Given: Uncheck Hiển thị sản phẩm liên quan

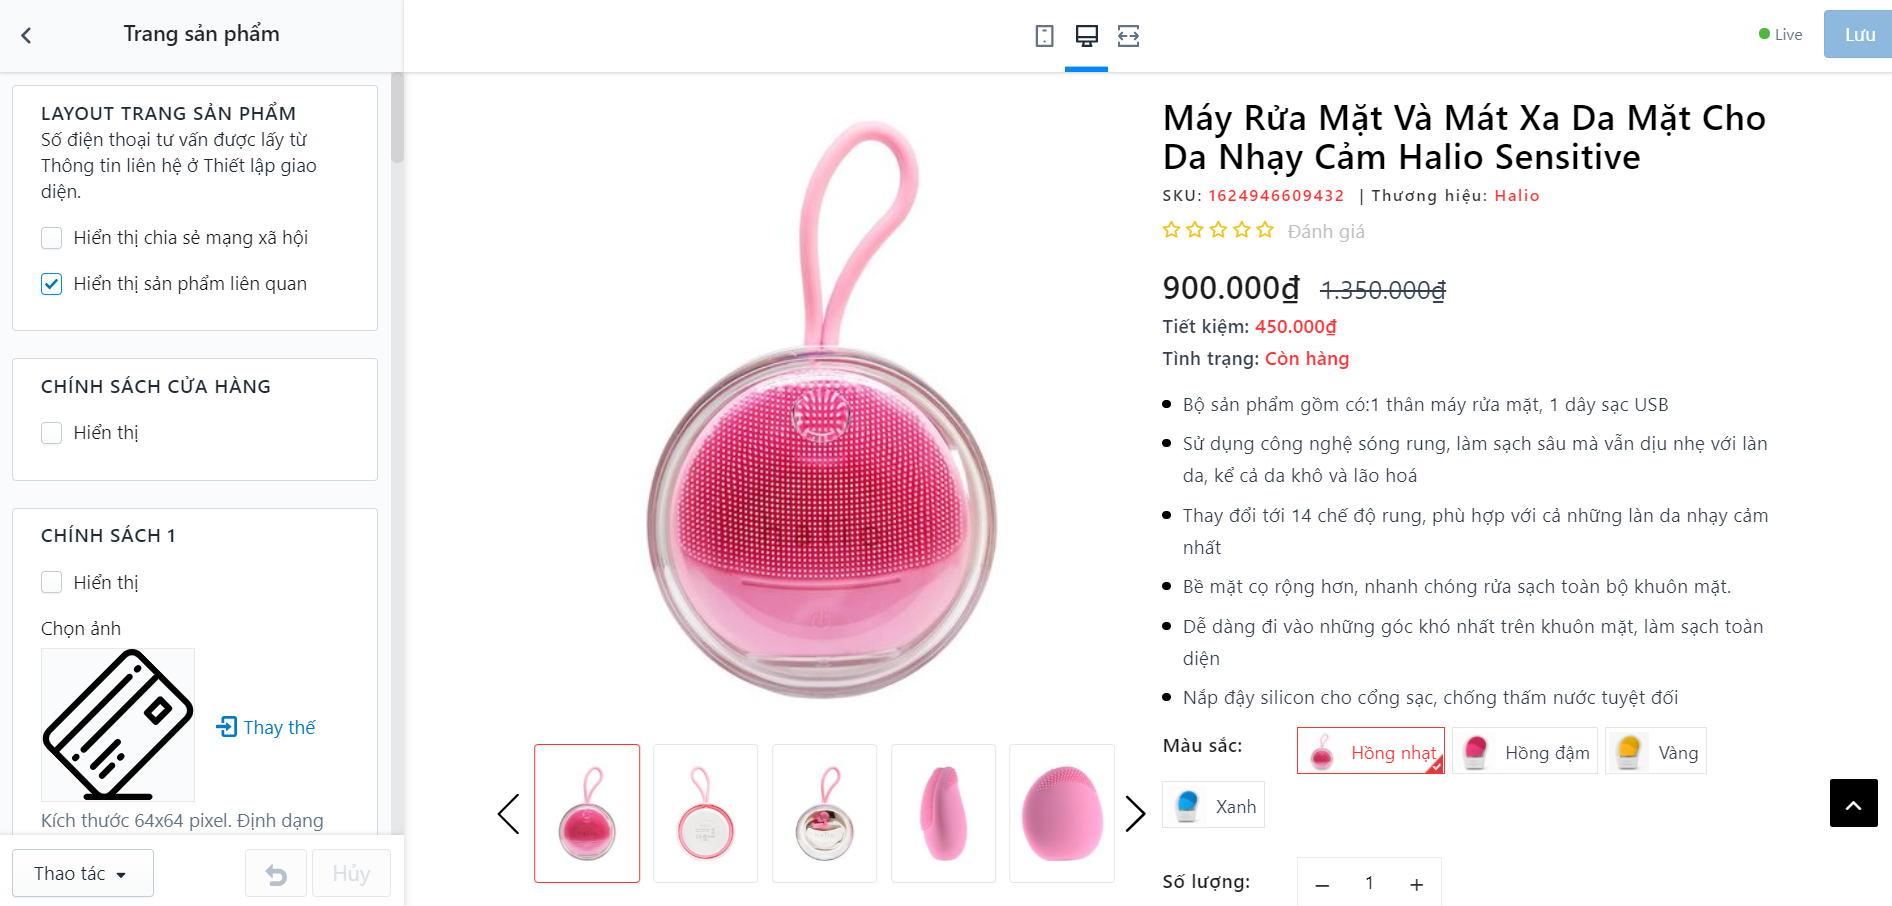Looking at the screenshot, I should 51,284.
